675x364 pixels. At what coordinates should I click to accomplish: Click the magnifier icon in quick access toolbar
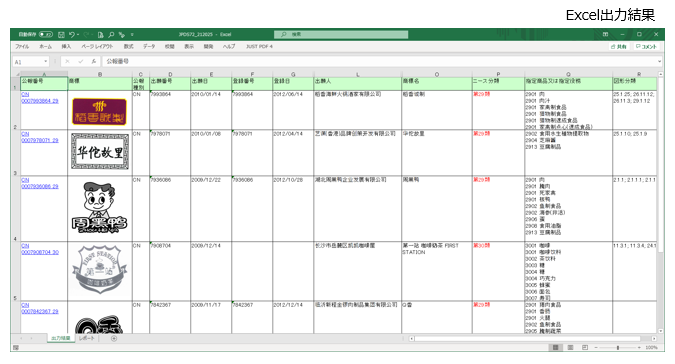(x=111, y=34)
